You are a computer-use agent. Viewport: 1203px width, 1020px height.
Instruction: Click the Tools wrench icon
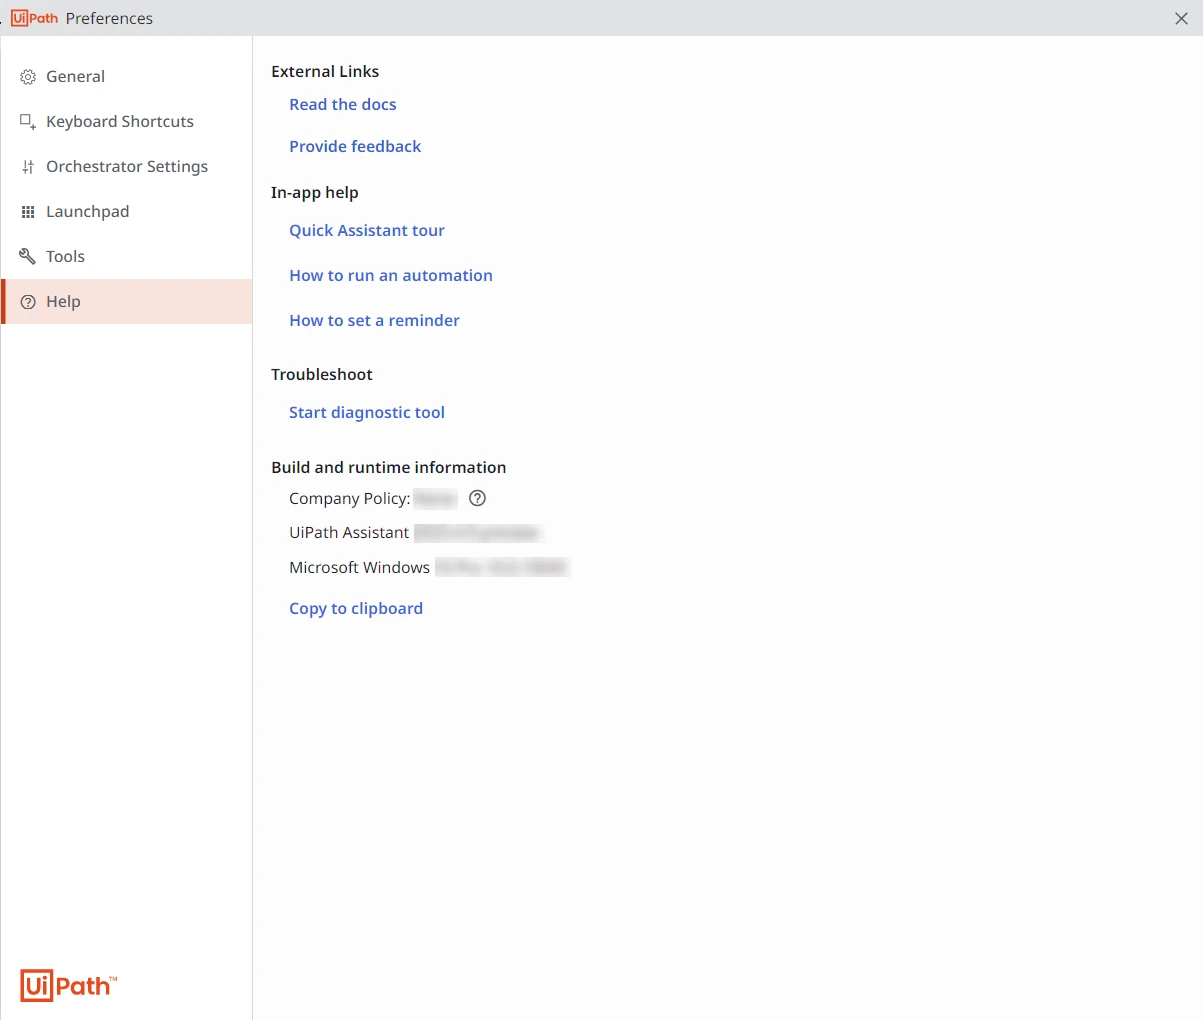point(28,257)
